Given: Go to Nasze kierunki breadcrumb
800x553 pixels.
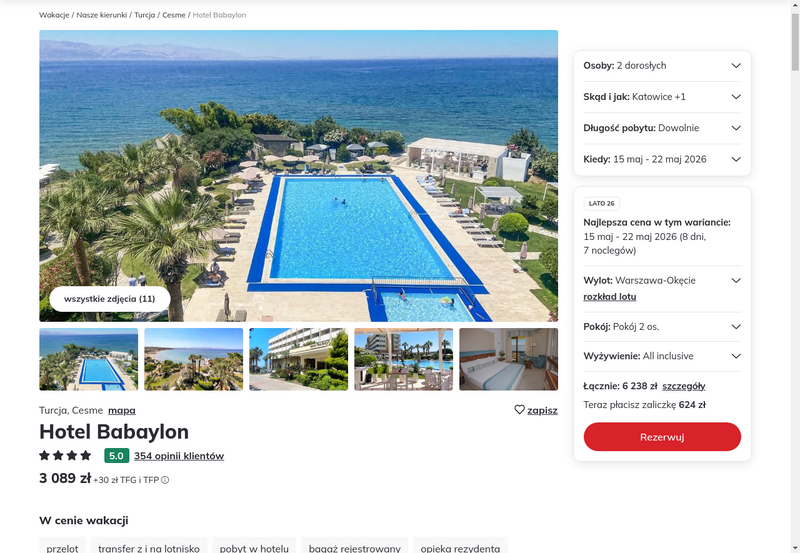Looking at the screenshot, I should tap(102, 15).
